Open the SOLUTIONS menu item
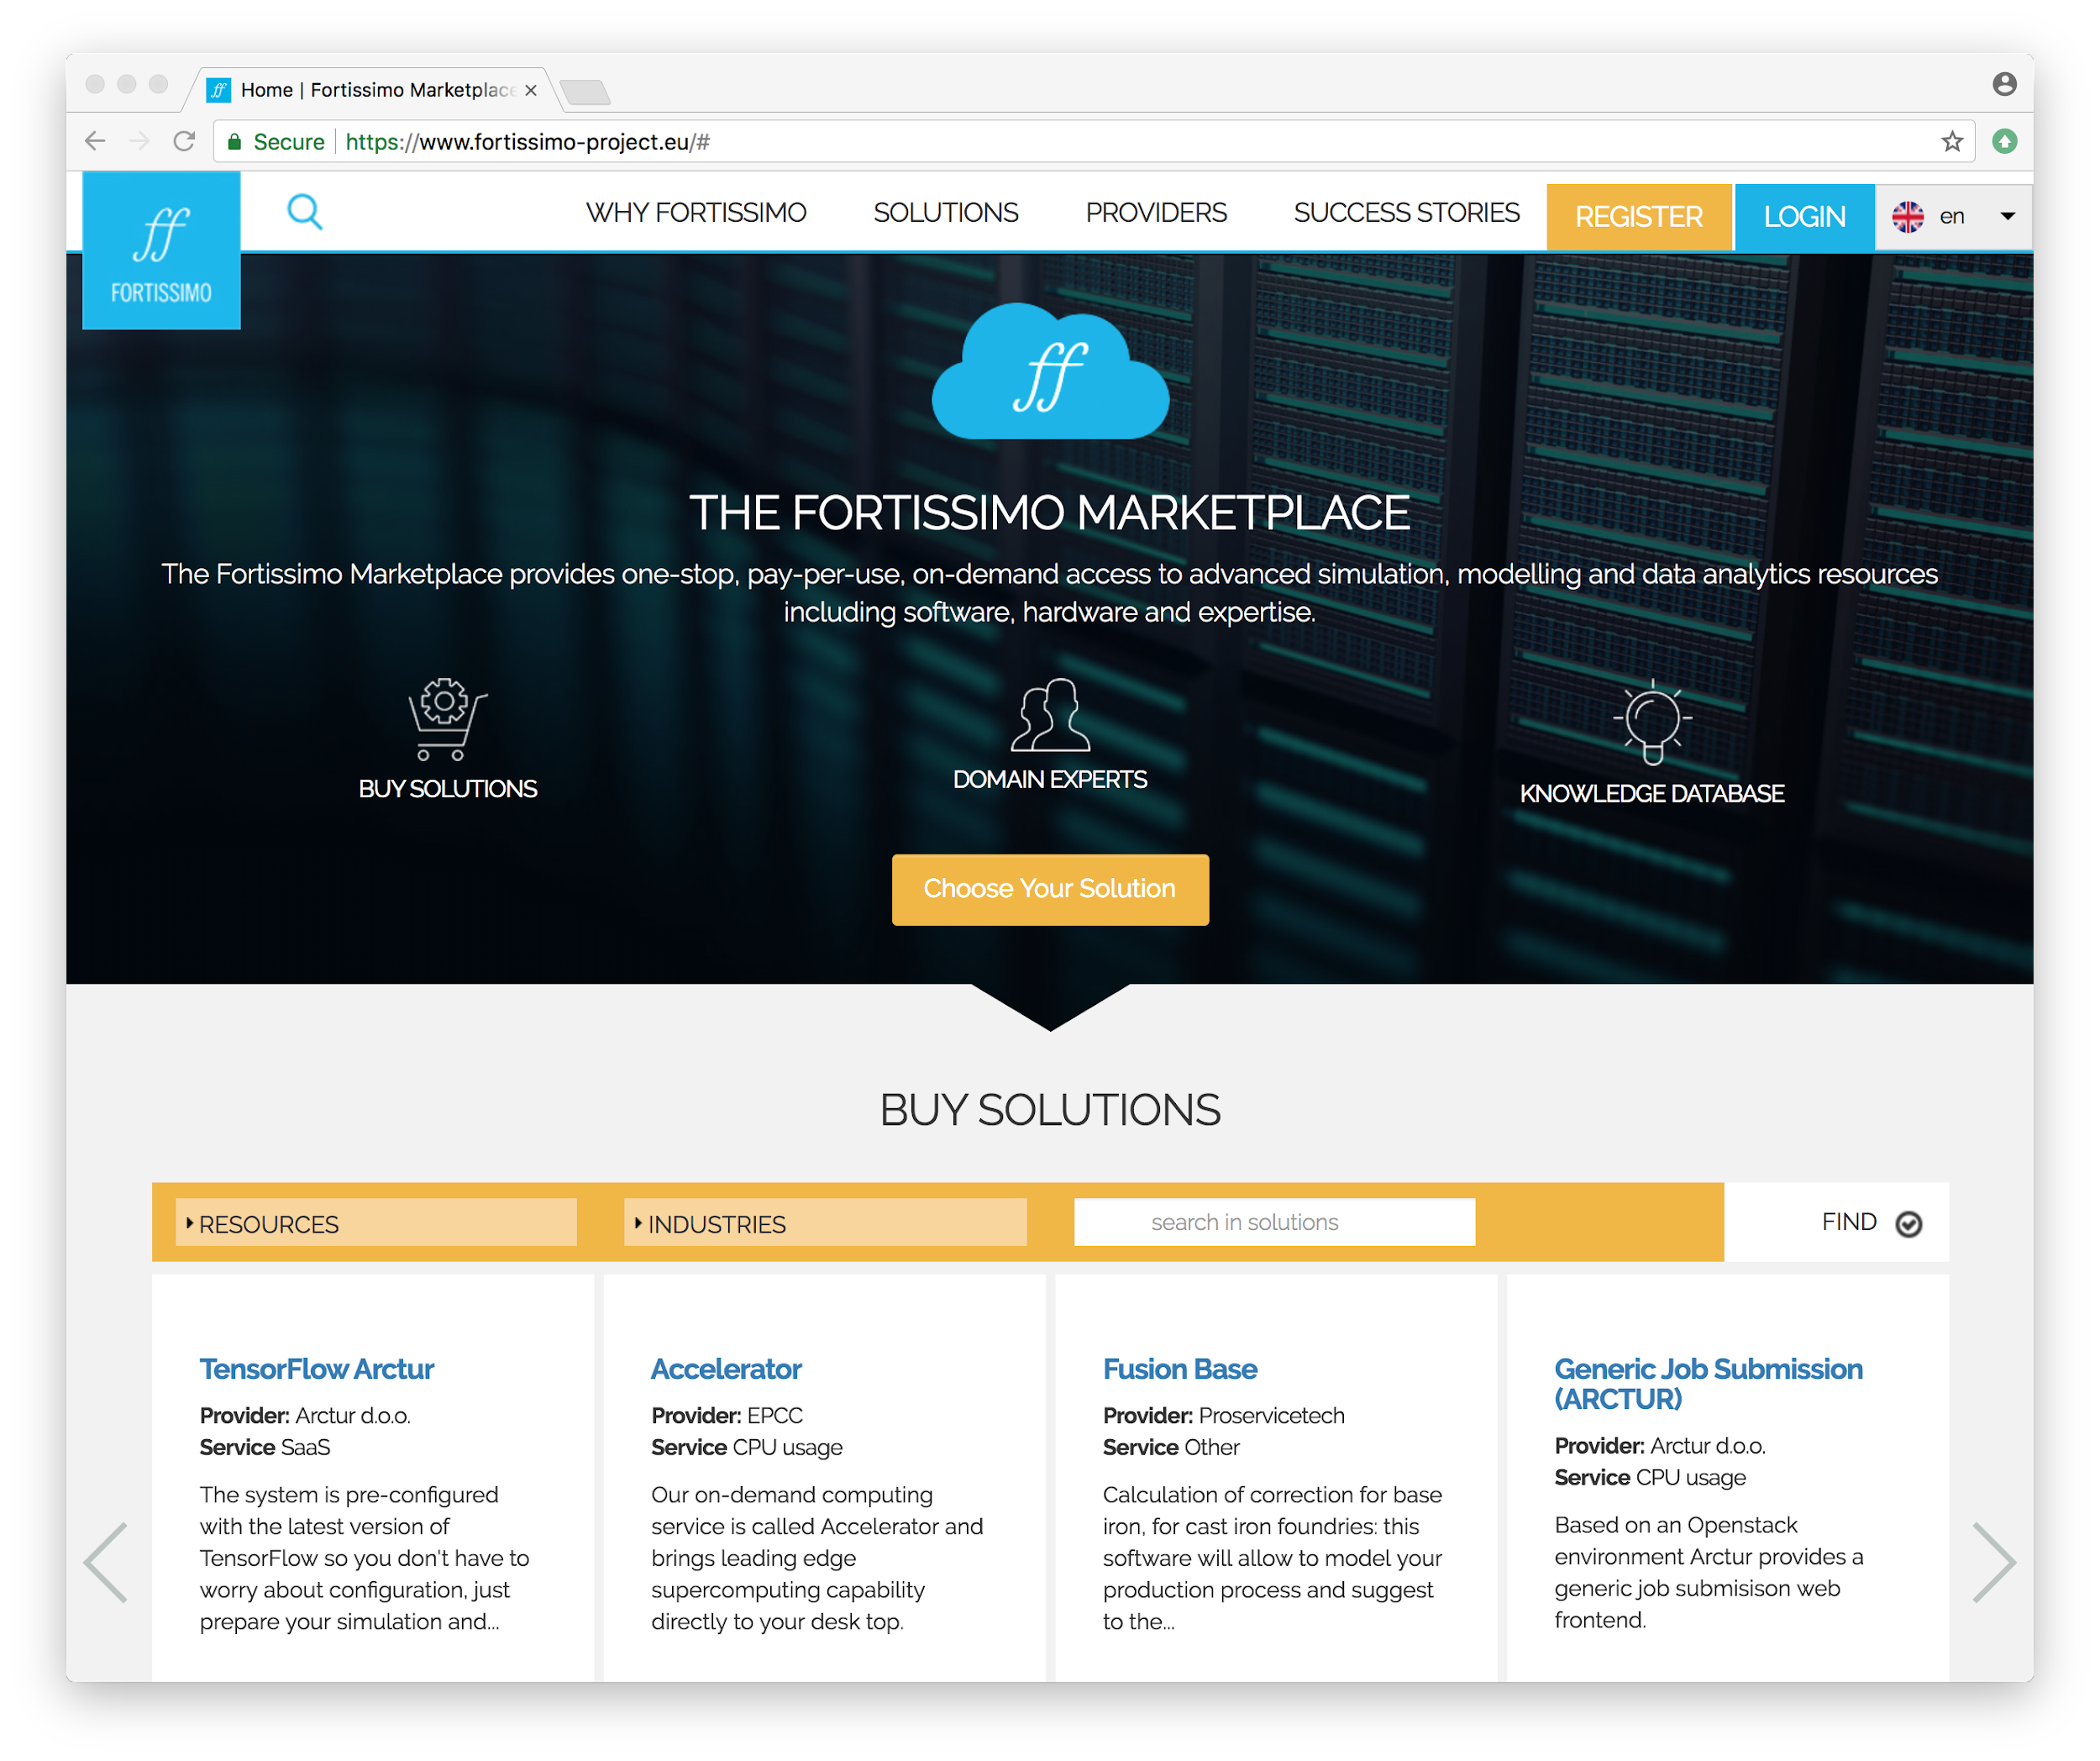The width and height of the screenshot is (2100, 1761). point(945,213)
